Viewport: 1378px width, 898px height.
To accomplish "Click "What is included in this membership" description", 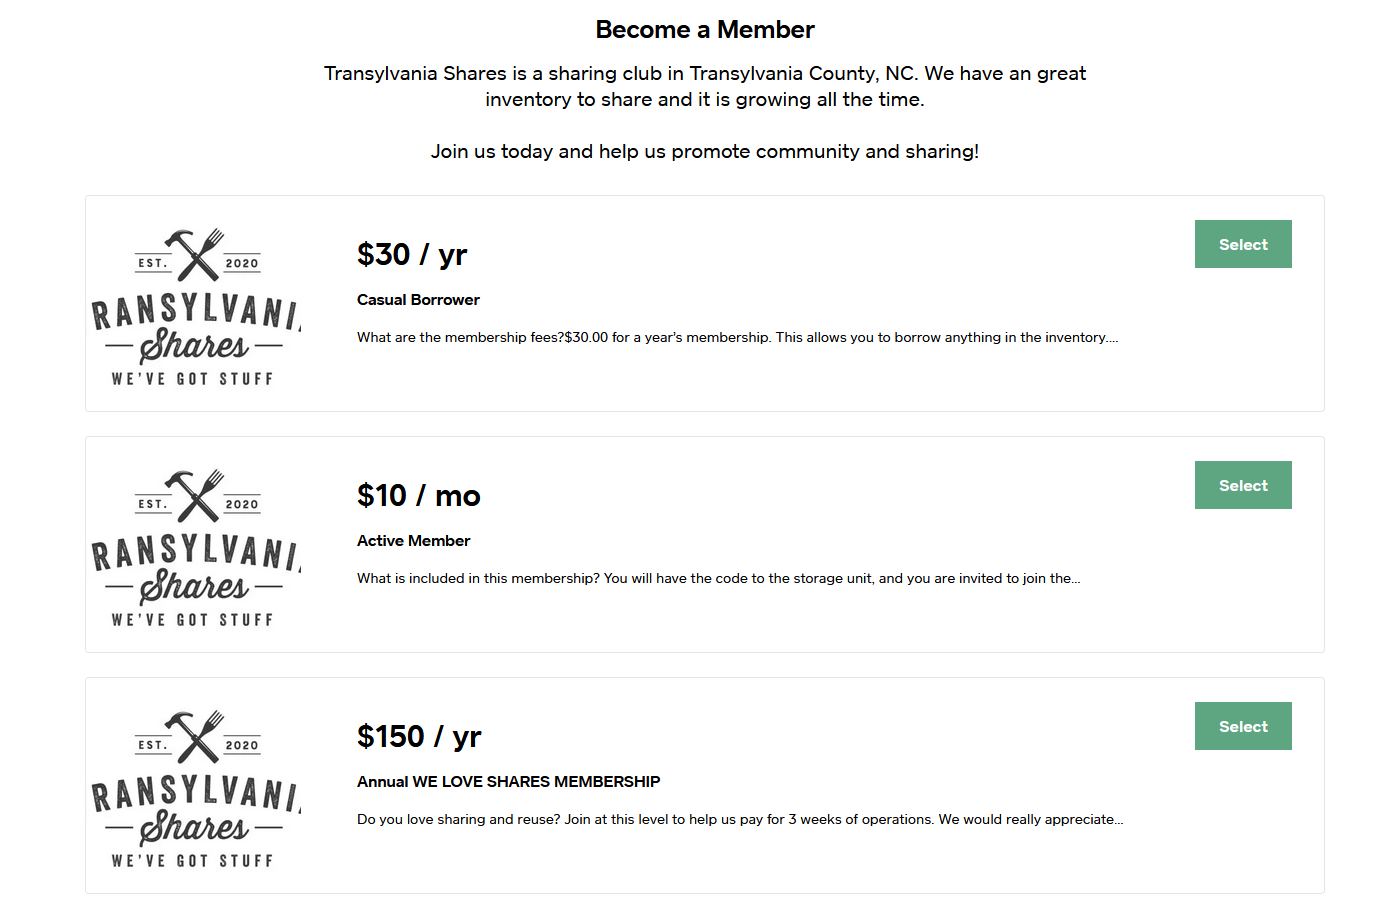I will coord(718,579).
